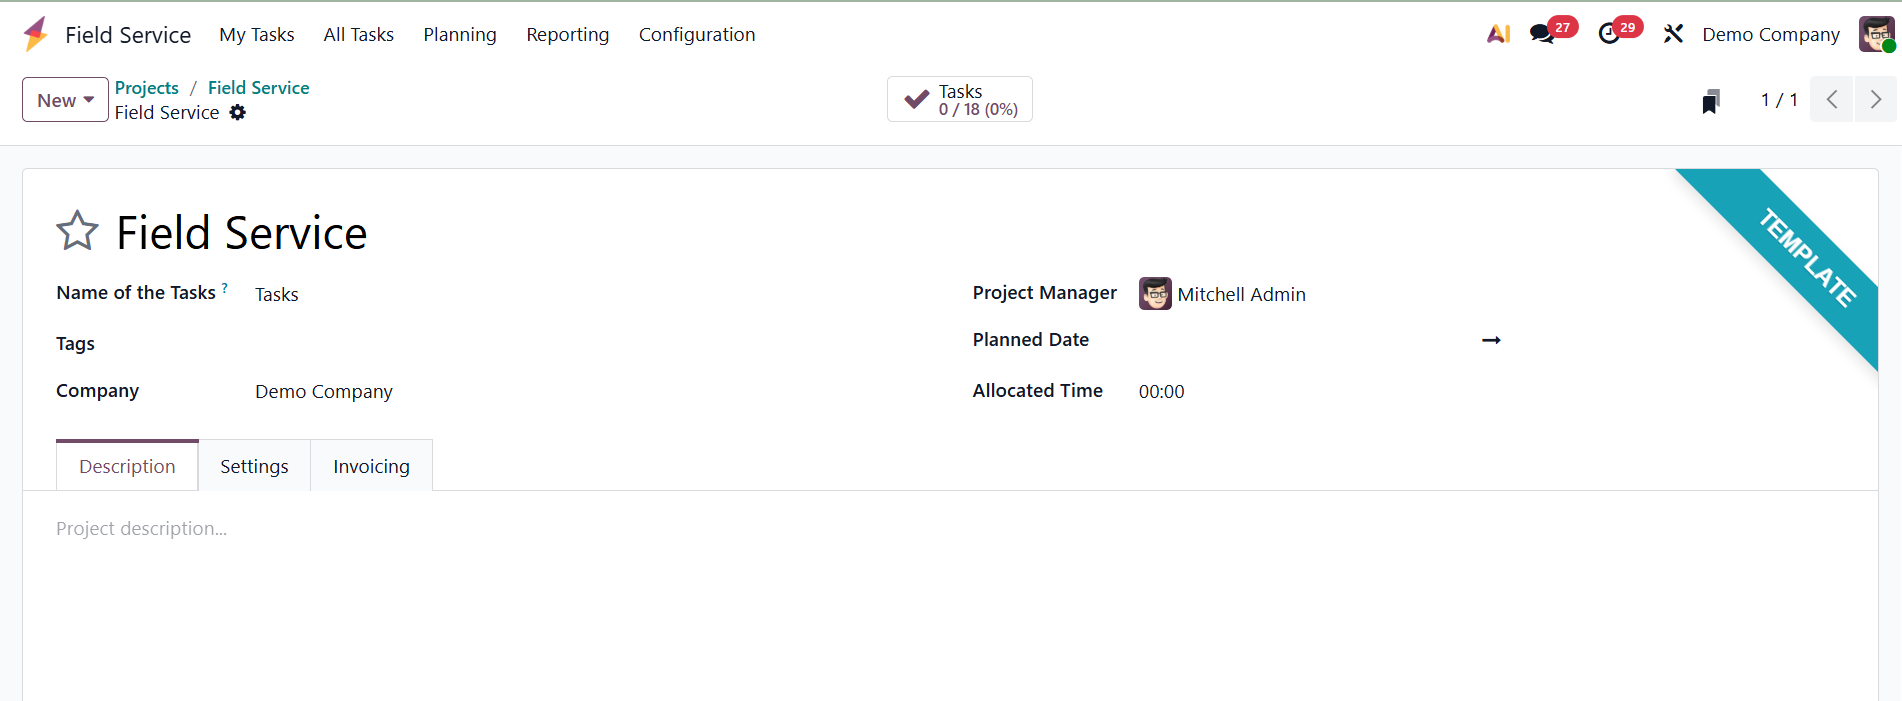Toggle the favorite star for Field Service
1902x701 pixels.
click(x=77, y=232)
